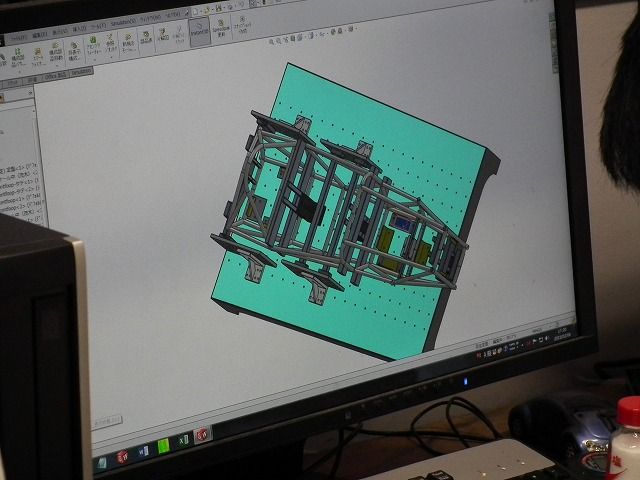The height and width of the screenshot is (480, 640).
Task: Click the Previous View icon
Action: 286,40
